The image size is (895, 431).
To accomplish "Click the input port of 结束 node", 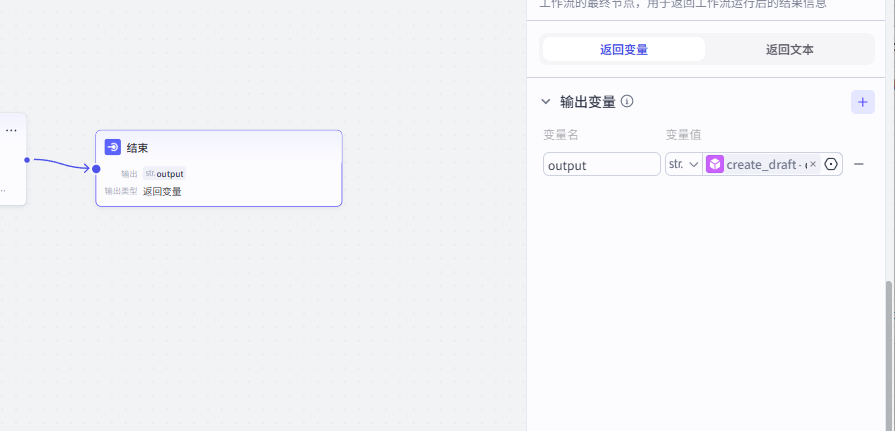I will pos(96,168).
